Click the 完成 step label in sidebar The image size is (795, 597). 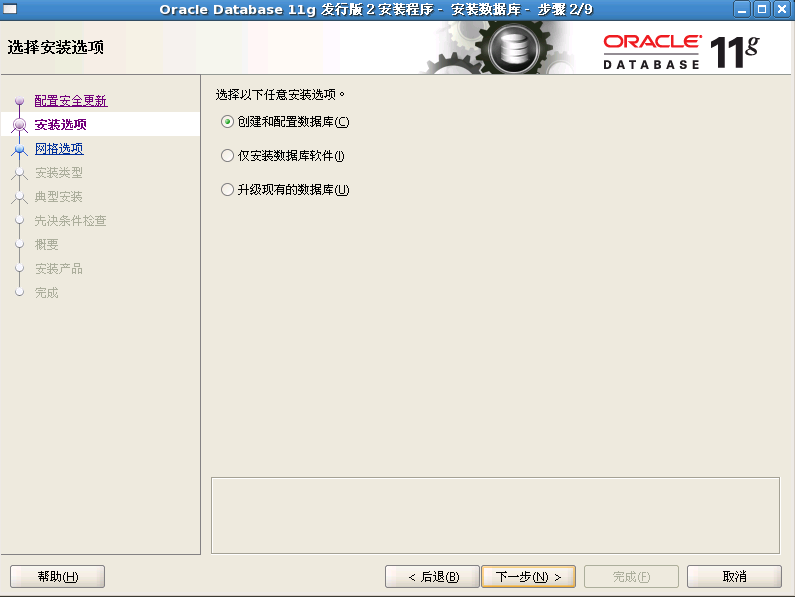coord(46,293)
